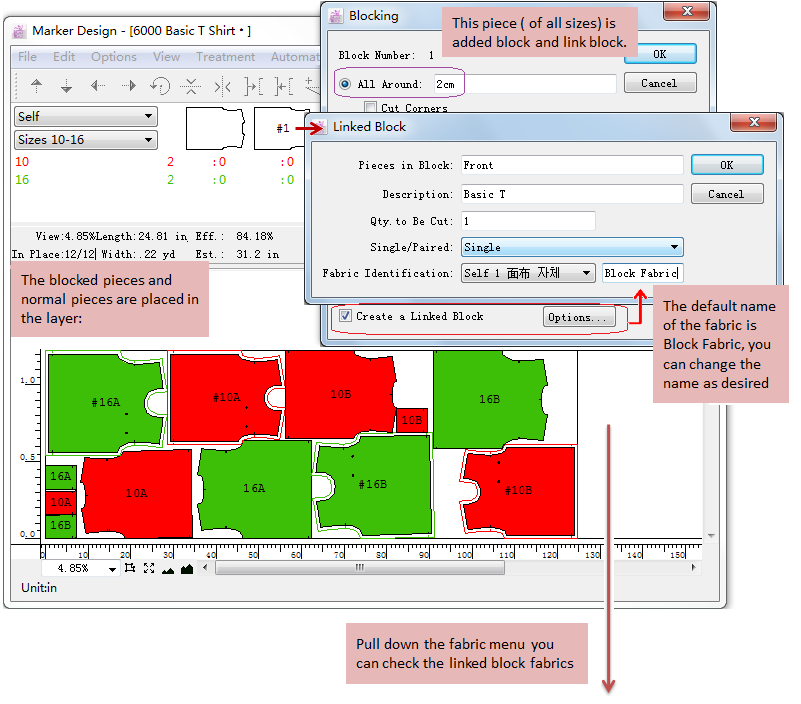Open the Single/Paired dropdown
The height and width of the screenshot is (704, 801).
click(571, 247)
